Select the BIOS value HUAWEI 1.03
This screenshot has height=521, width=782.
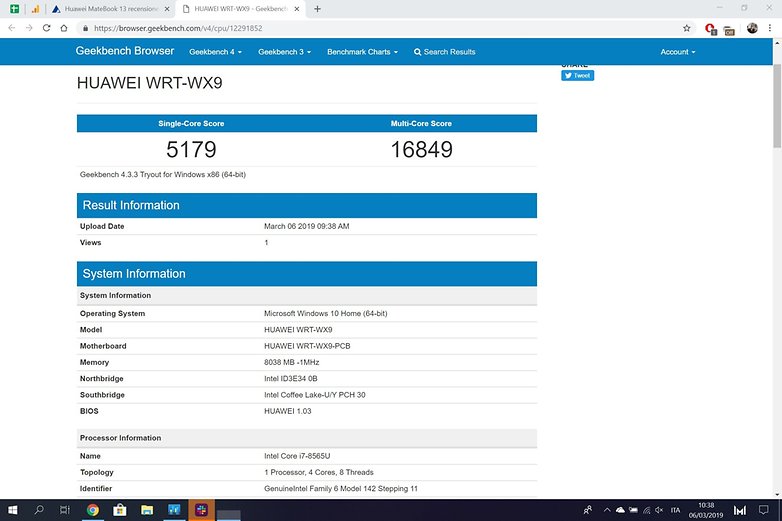point(288,411)
